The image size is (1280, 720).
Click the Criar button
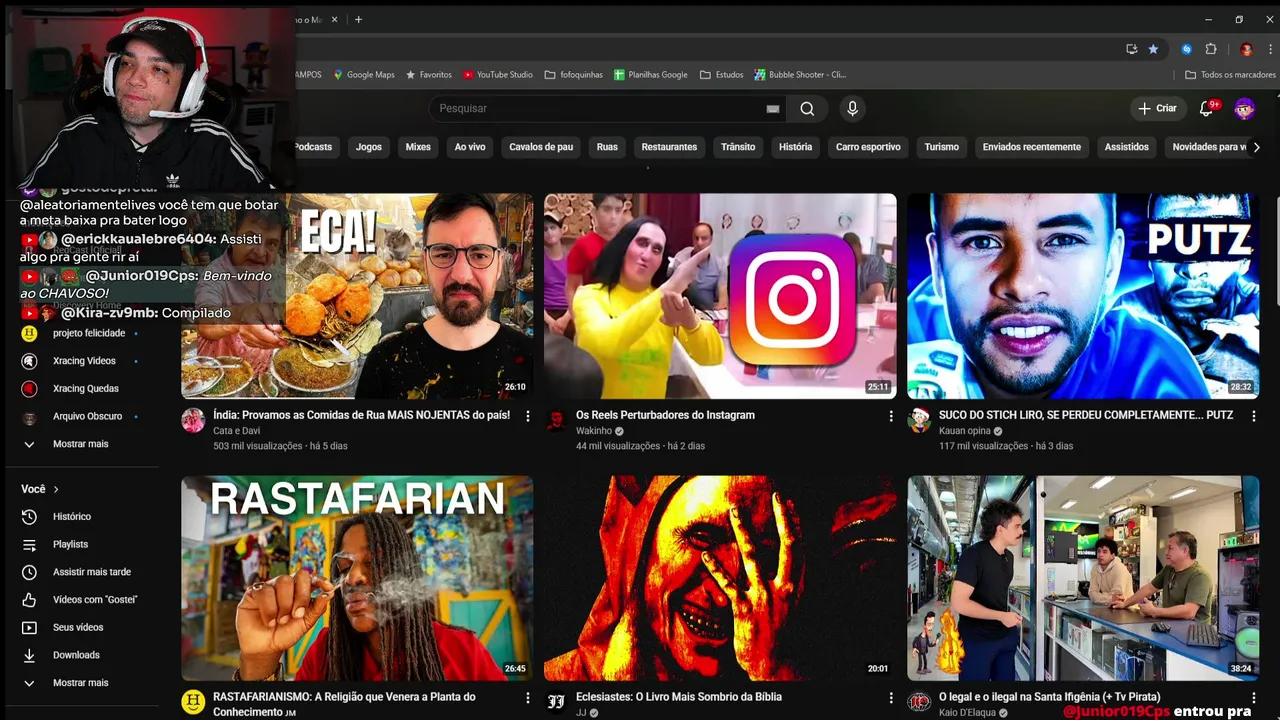[x=1158, y=108]
